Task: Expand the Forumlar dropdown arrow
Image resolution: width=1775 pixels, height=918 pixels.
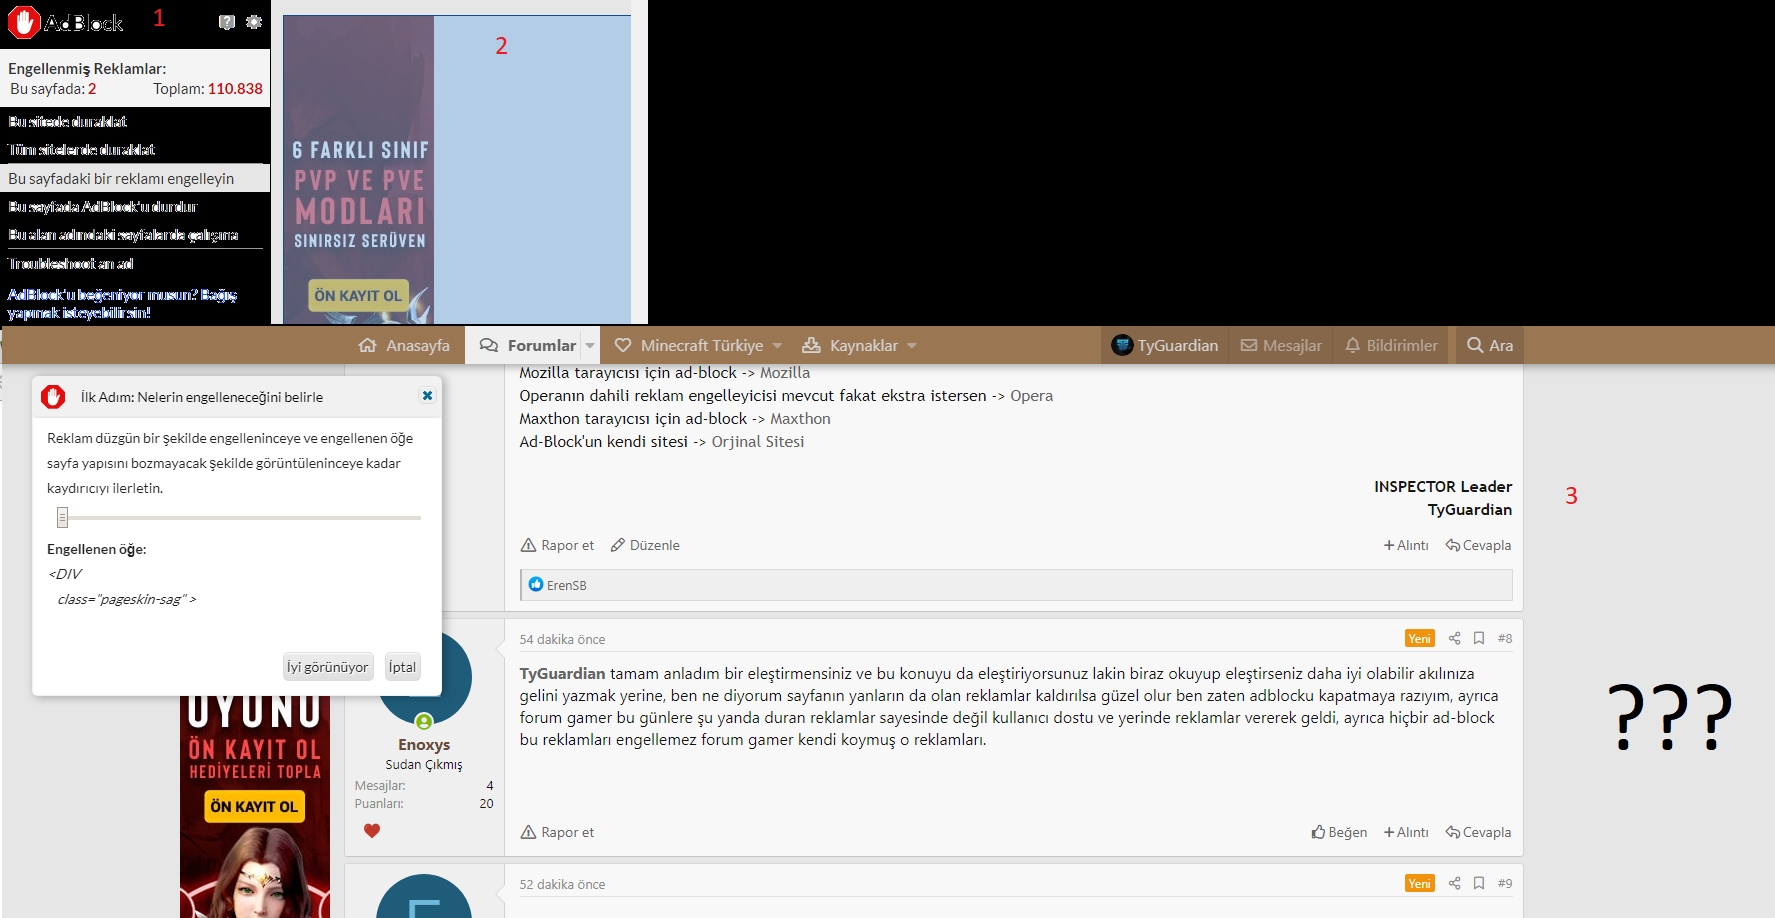Action: point(590,345)
